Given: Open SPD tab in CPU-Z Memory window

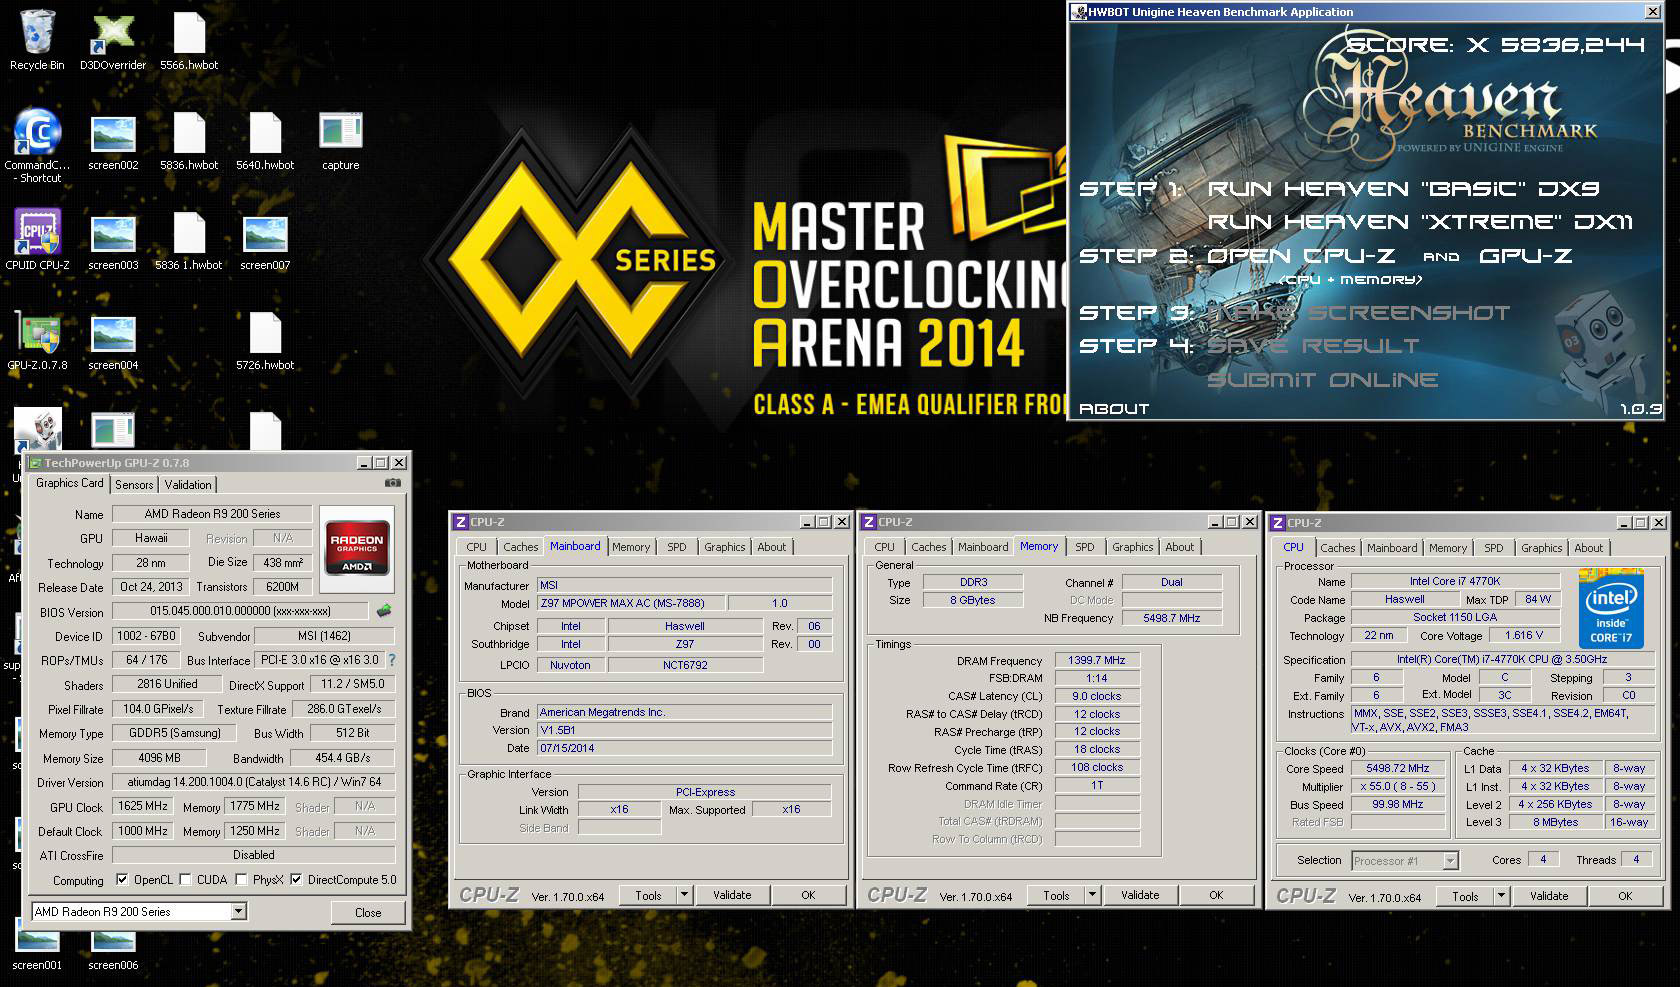Looking at the screenshot, I should click(1085, 547).
